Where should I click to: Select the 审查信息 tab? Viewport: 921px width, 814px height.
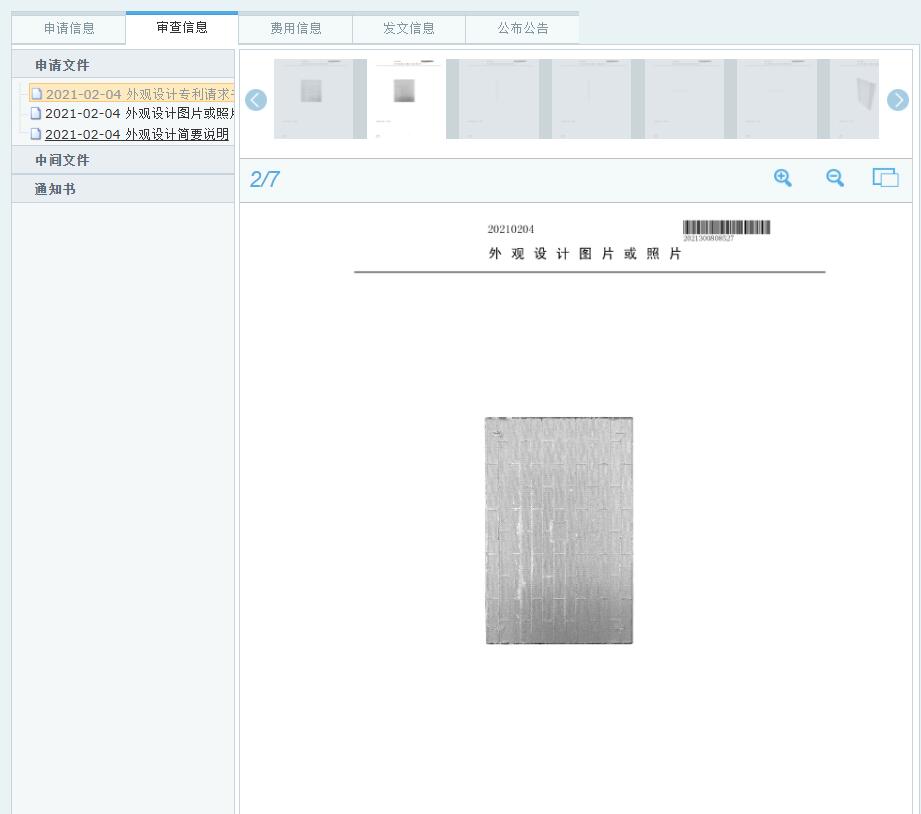click(182, 27)
